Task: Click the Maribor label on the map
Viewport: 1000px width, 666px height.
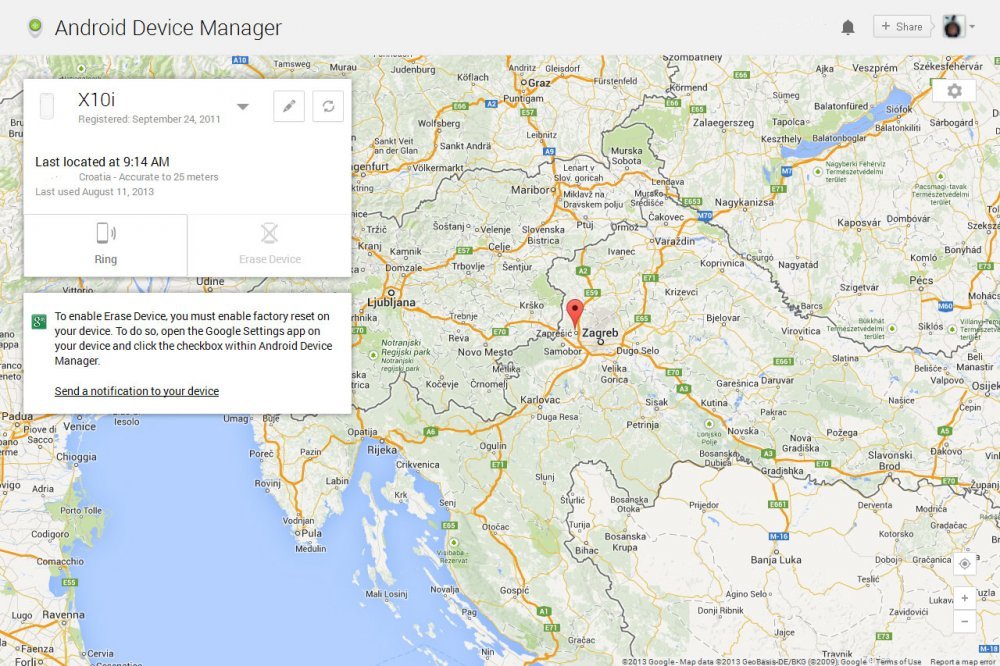Action: pyautogui.click(x=529, y=189)
